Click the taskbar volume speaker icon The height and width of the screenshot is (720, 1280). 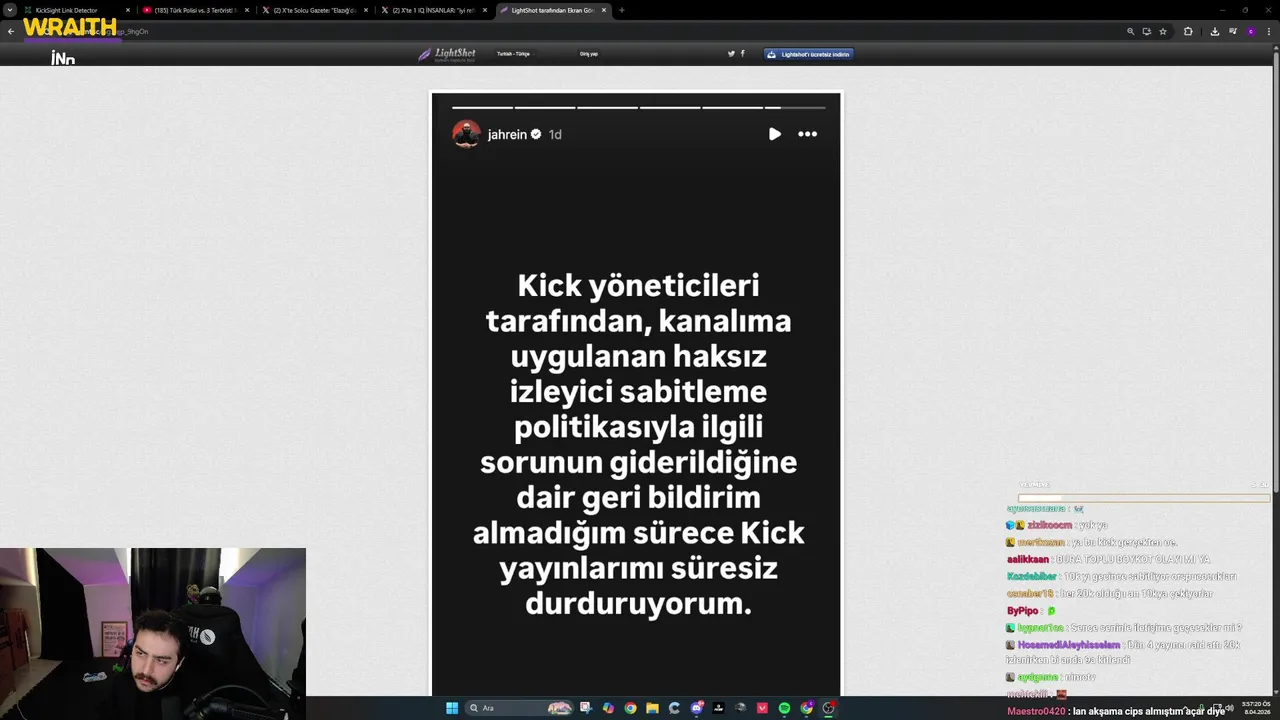(x=1229, y=708)
